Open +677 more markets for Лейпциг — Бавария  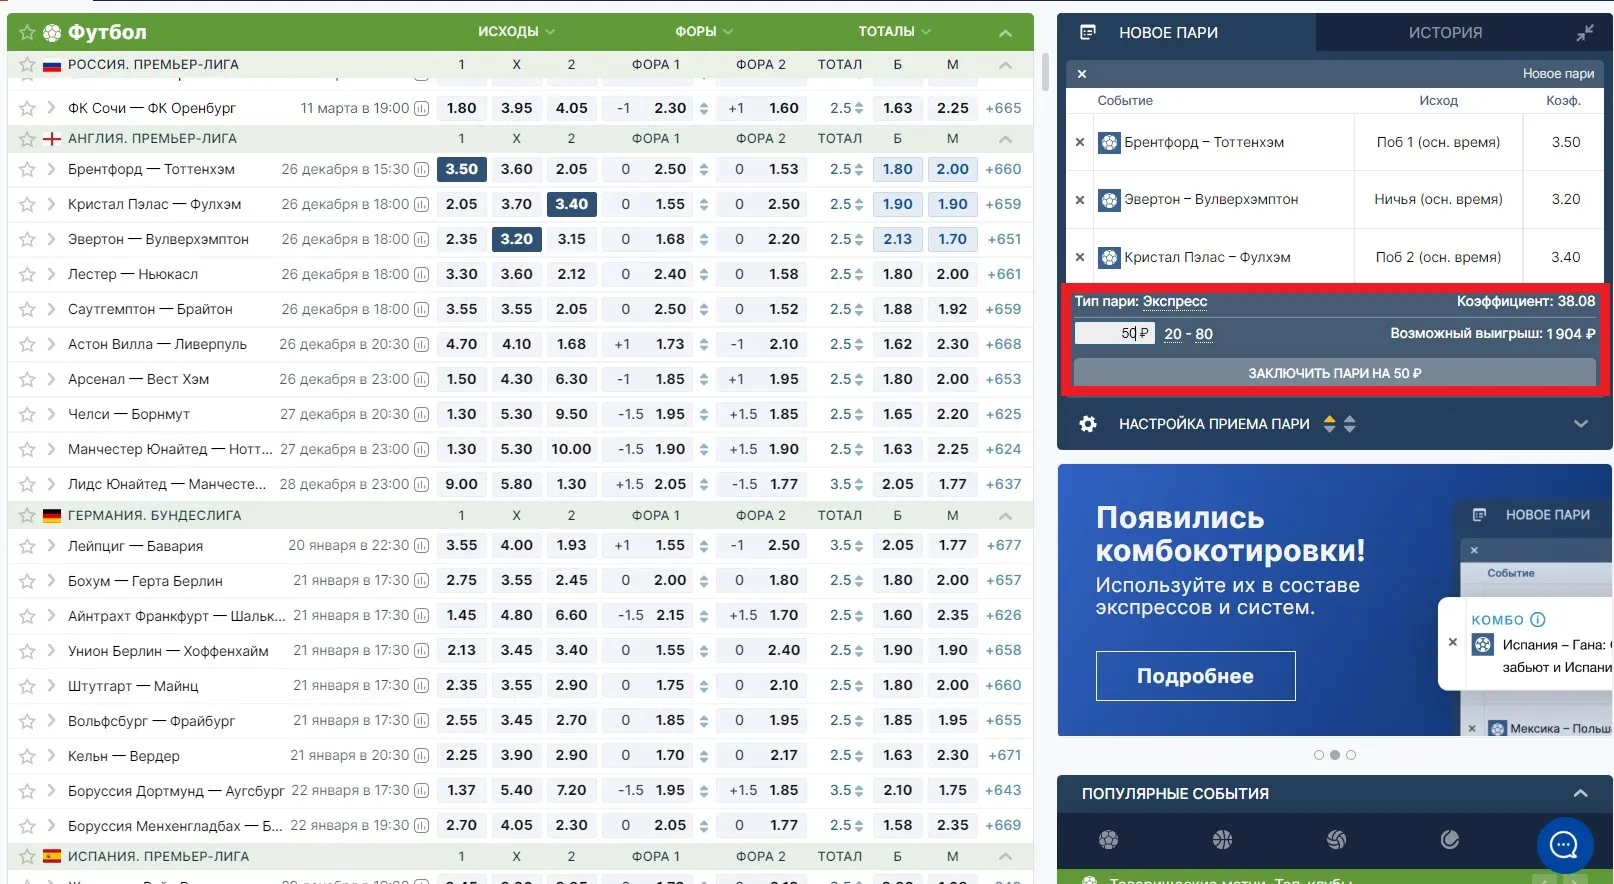click(1003, 546)
